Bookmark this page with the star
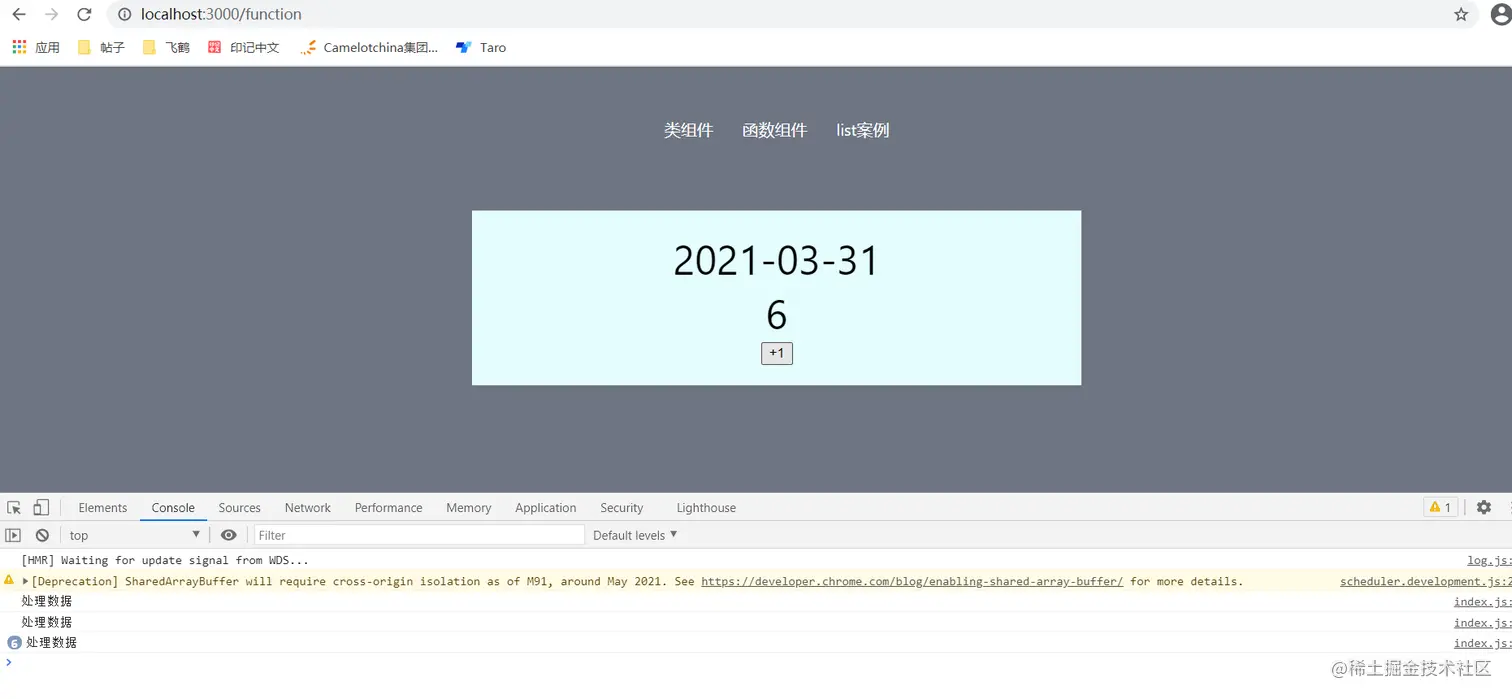This screenshot has height=699, width=1512. [1461, 14]
